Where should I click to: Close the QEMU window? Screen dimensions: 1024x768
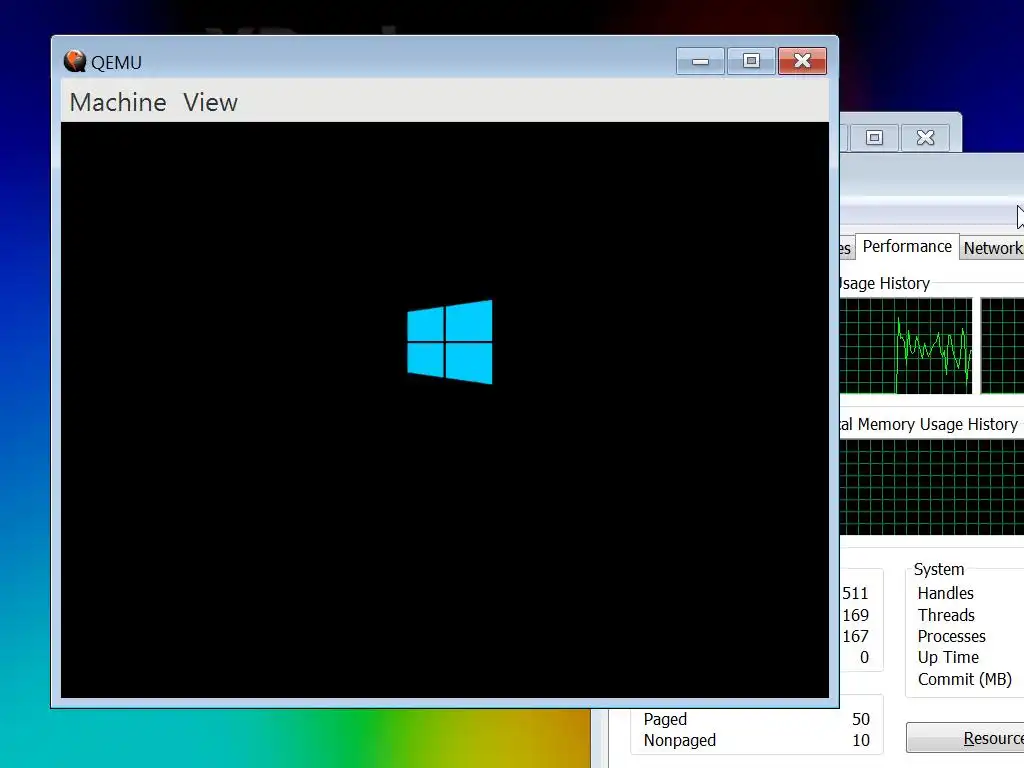click(x=802, y=61)
